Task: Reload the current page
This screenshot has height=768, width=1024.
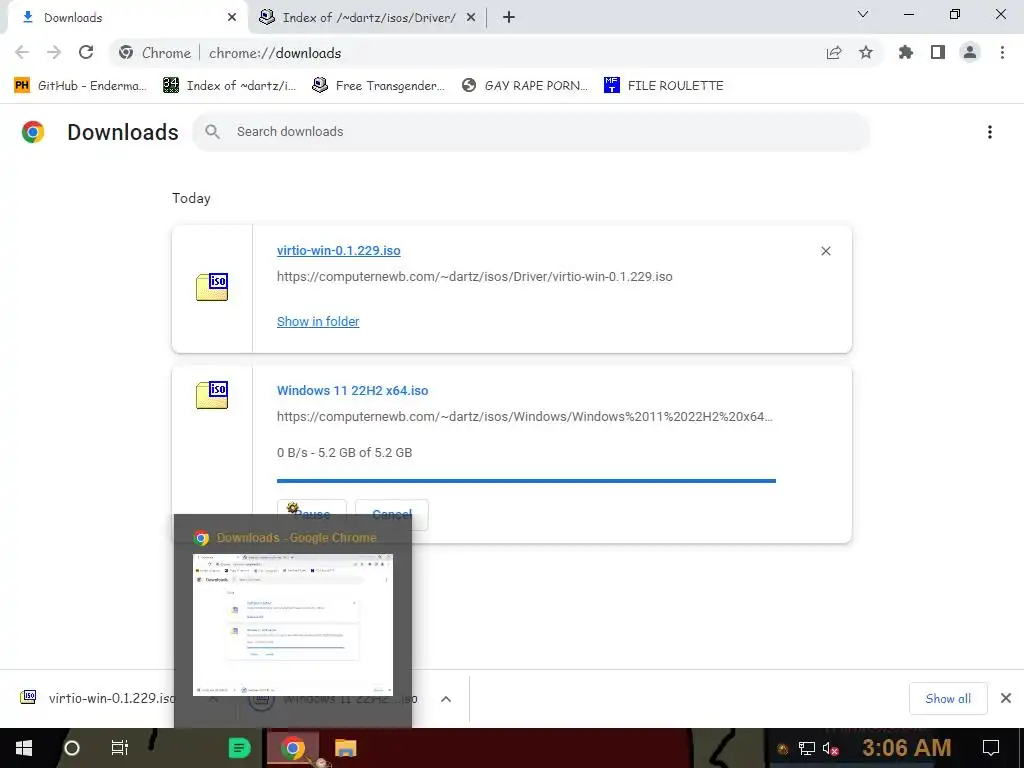Action: pos(86,52)
